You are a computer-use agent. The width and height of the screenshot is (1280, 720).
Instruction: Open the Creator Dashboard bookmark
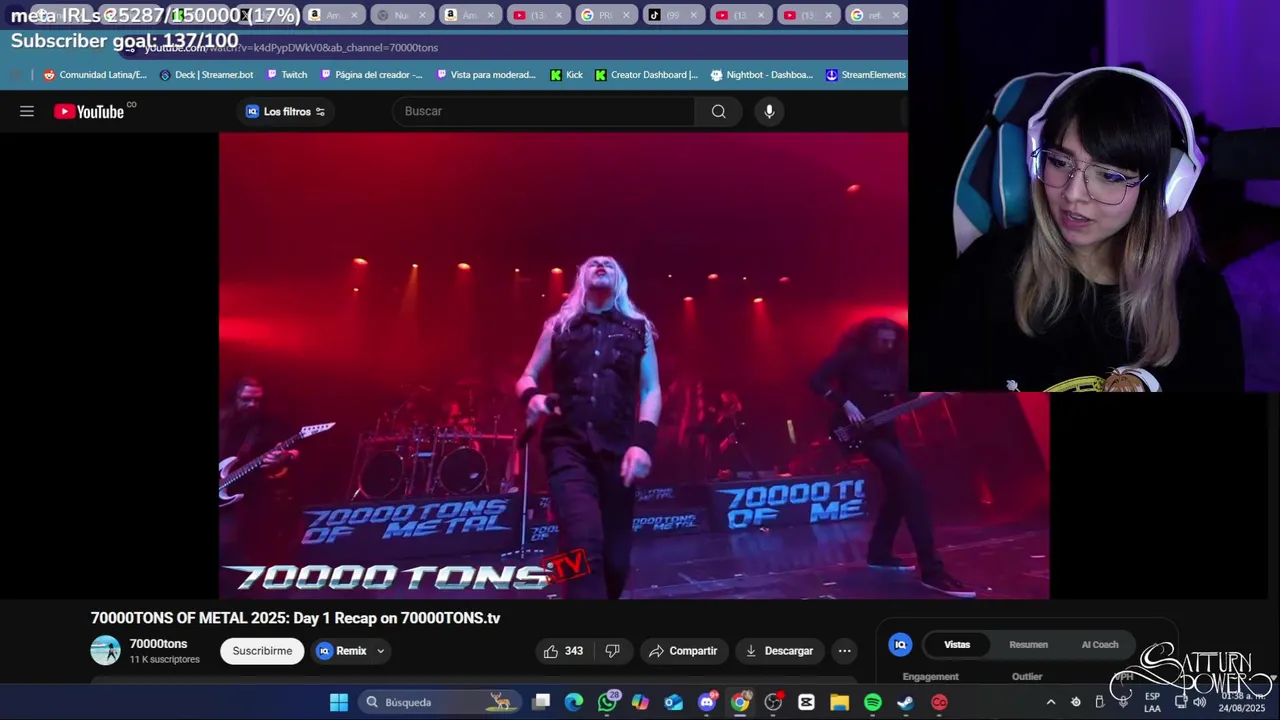click(646, 75)
